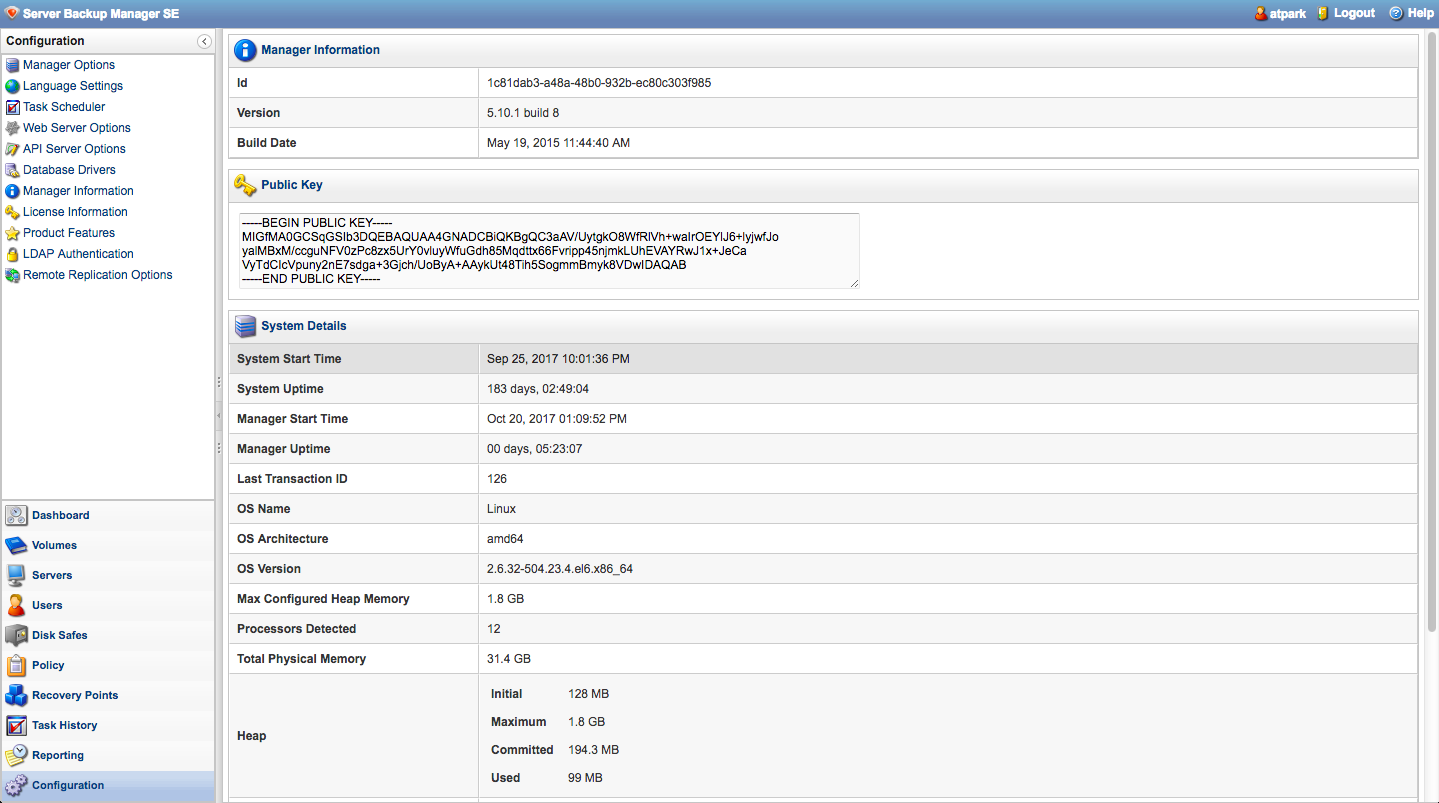This screenshot has width=1439, height=803.
Task: Open Manager Options settings
Action: tap(69, 65)
